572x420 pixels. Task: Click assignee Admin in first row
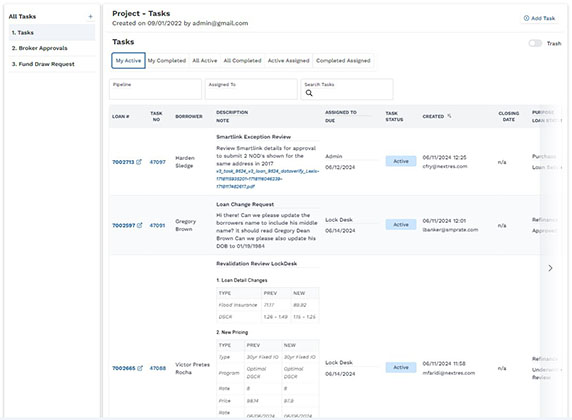334,156
